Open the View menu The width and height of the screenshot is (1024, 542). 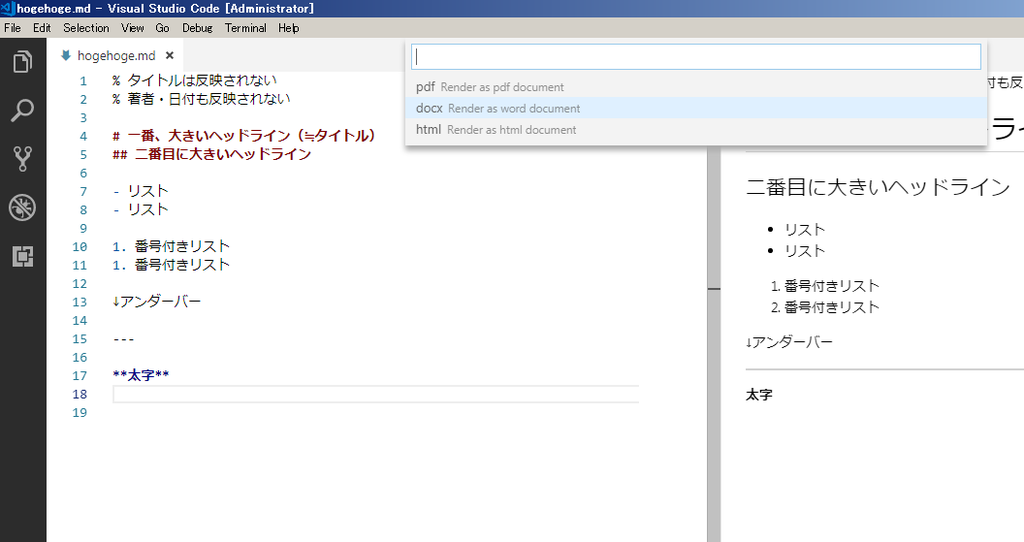point(133,28)
